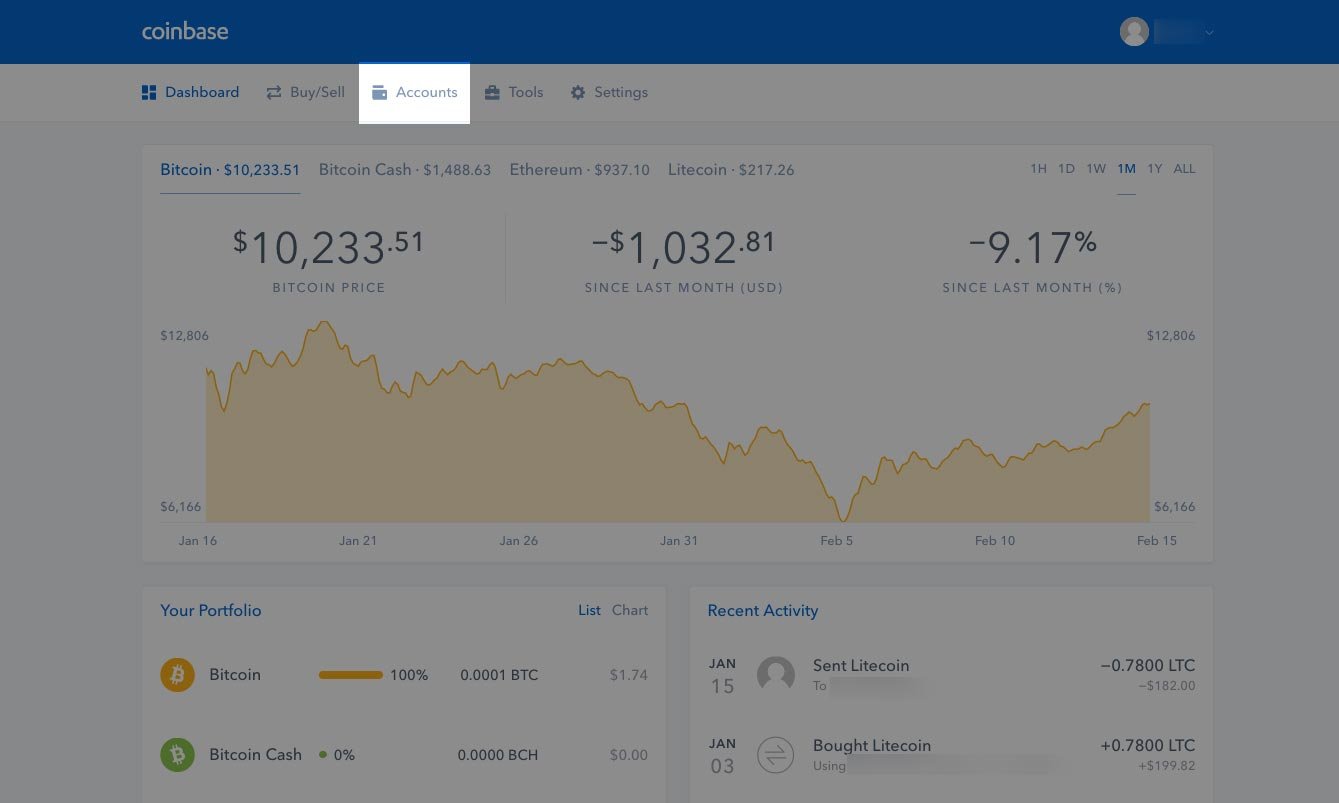Screen dimensions: 1339x803
Task: Open the Sent Litecoin transaction
Action: (951, 675)
